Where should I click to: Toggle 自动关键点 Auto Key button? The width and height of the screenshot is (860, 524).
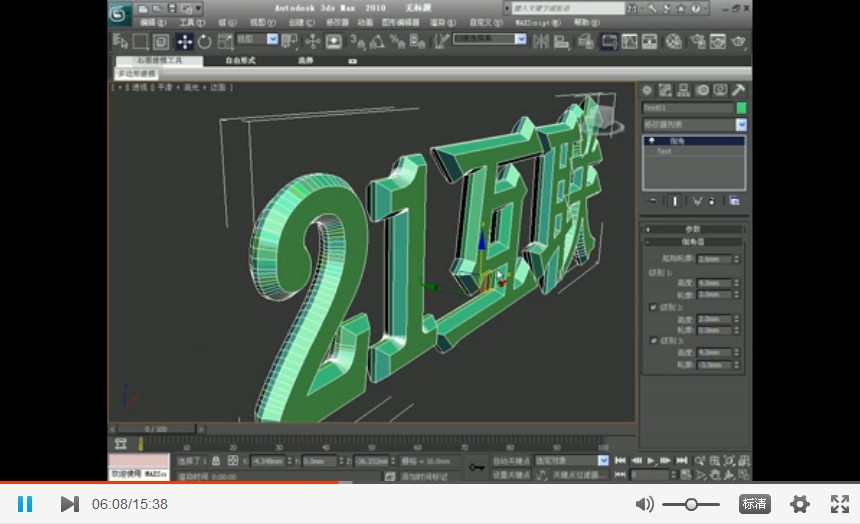511,461
